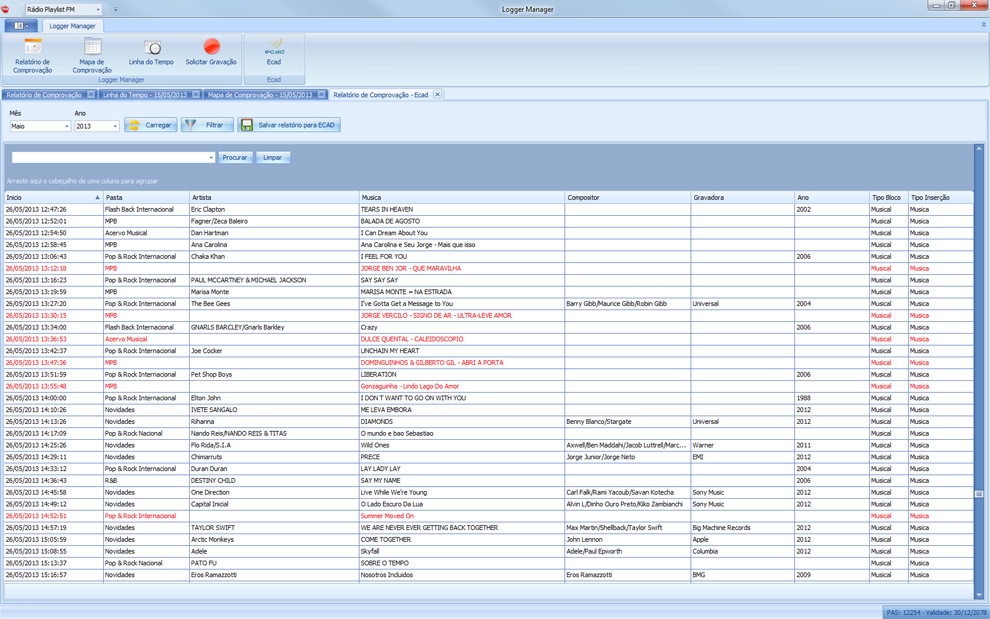Select the Eros Ramazzotti composer cell
The image size is (990, 619).
[x=628, y=575]
